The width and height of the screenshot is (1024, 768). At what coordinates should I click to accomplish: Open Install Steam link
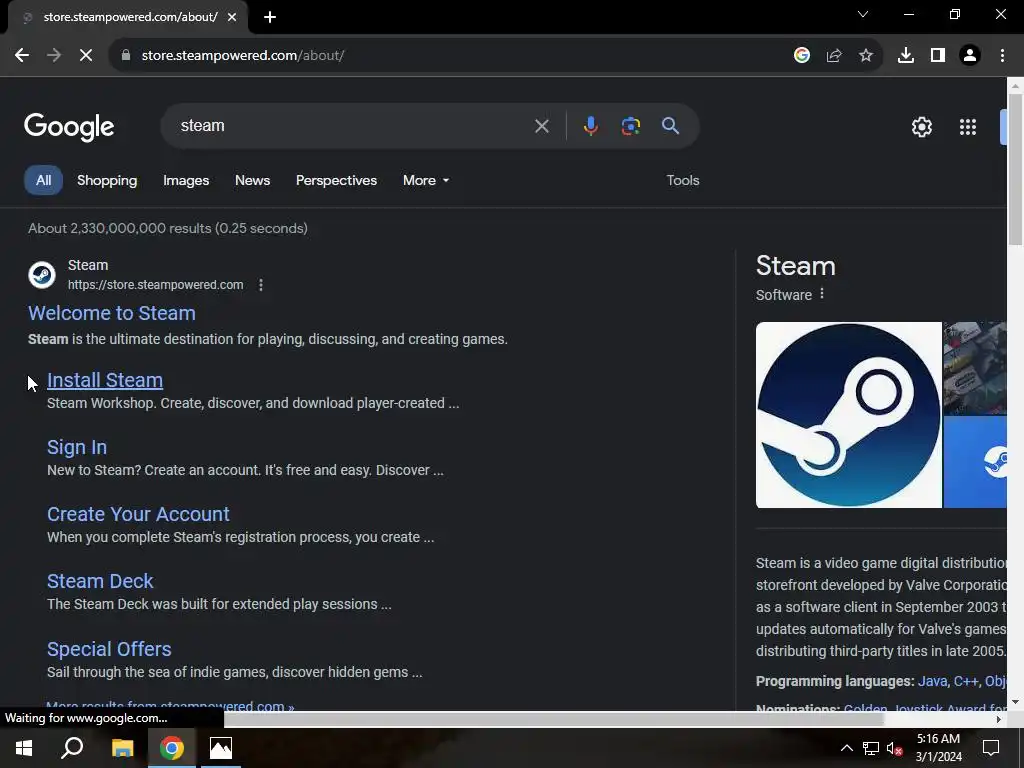click(x=105, y=380)
